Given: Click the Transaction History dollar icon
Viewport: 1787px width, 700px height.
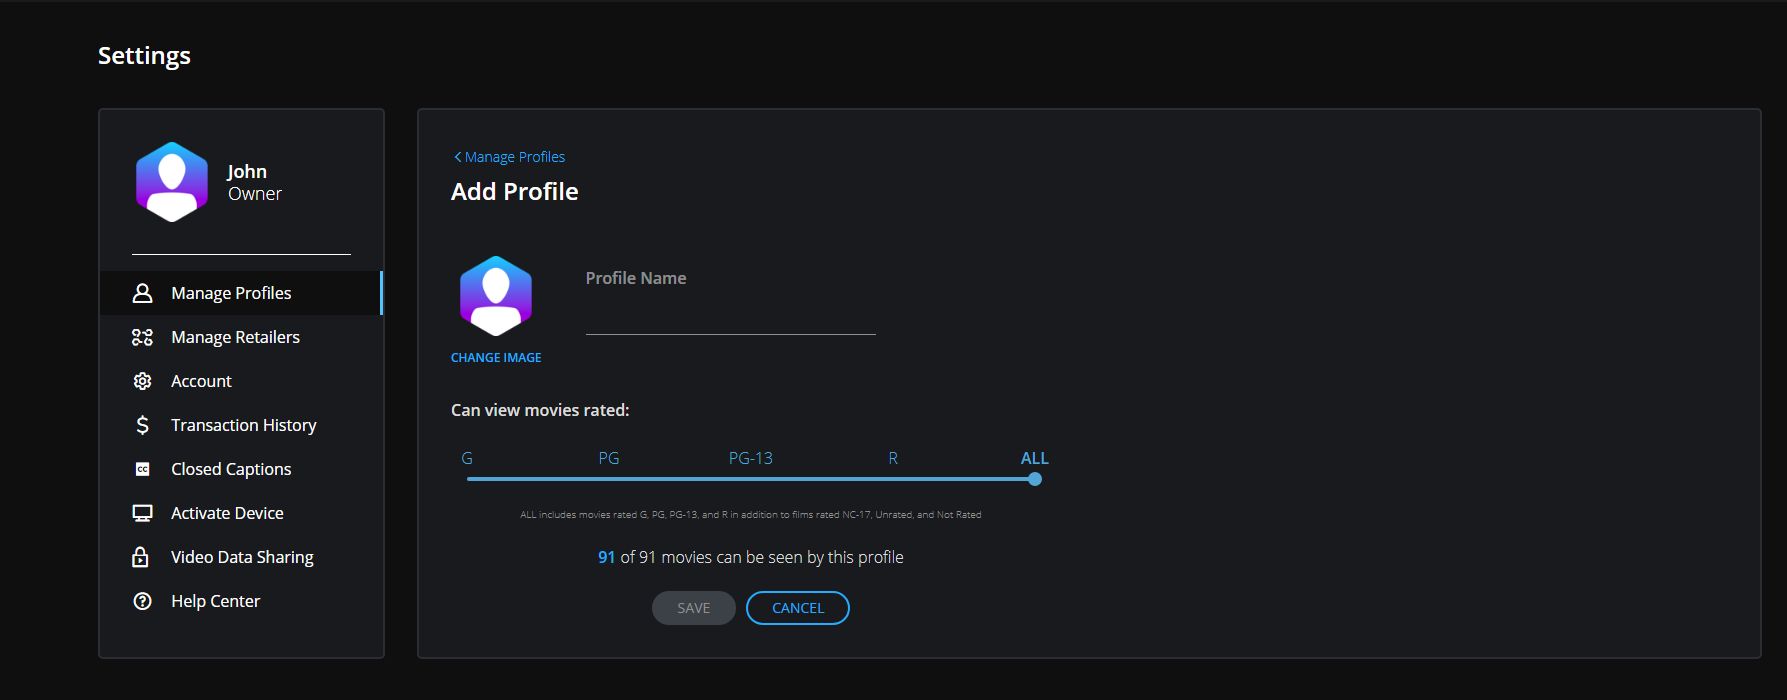Looking at the screenshot, I should tap(143, 425).
